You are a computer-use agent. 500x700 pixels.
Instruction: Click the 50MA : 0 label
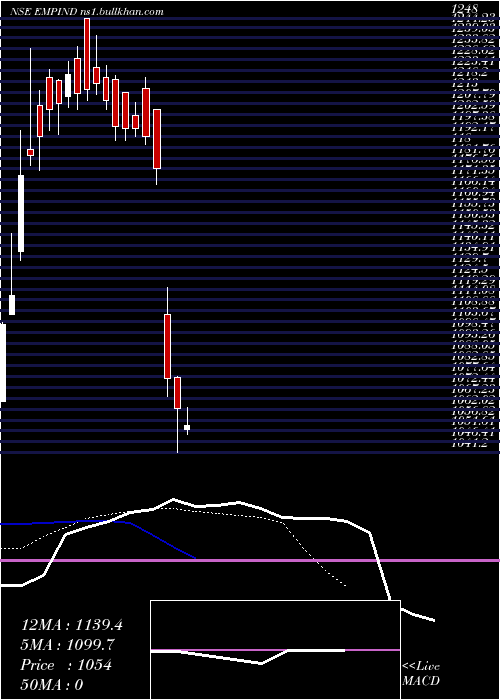click(52, 685)
